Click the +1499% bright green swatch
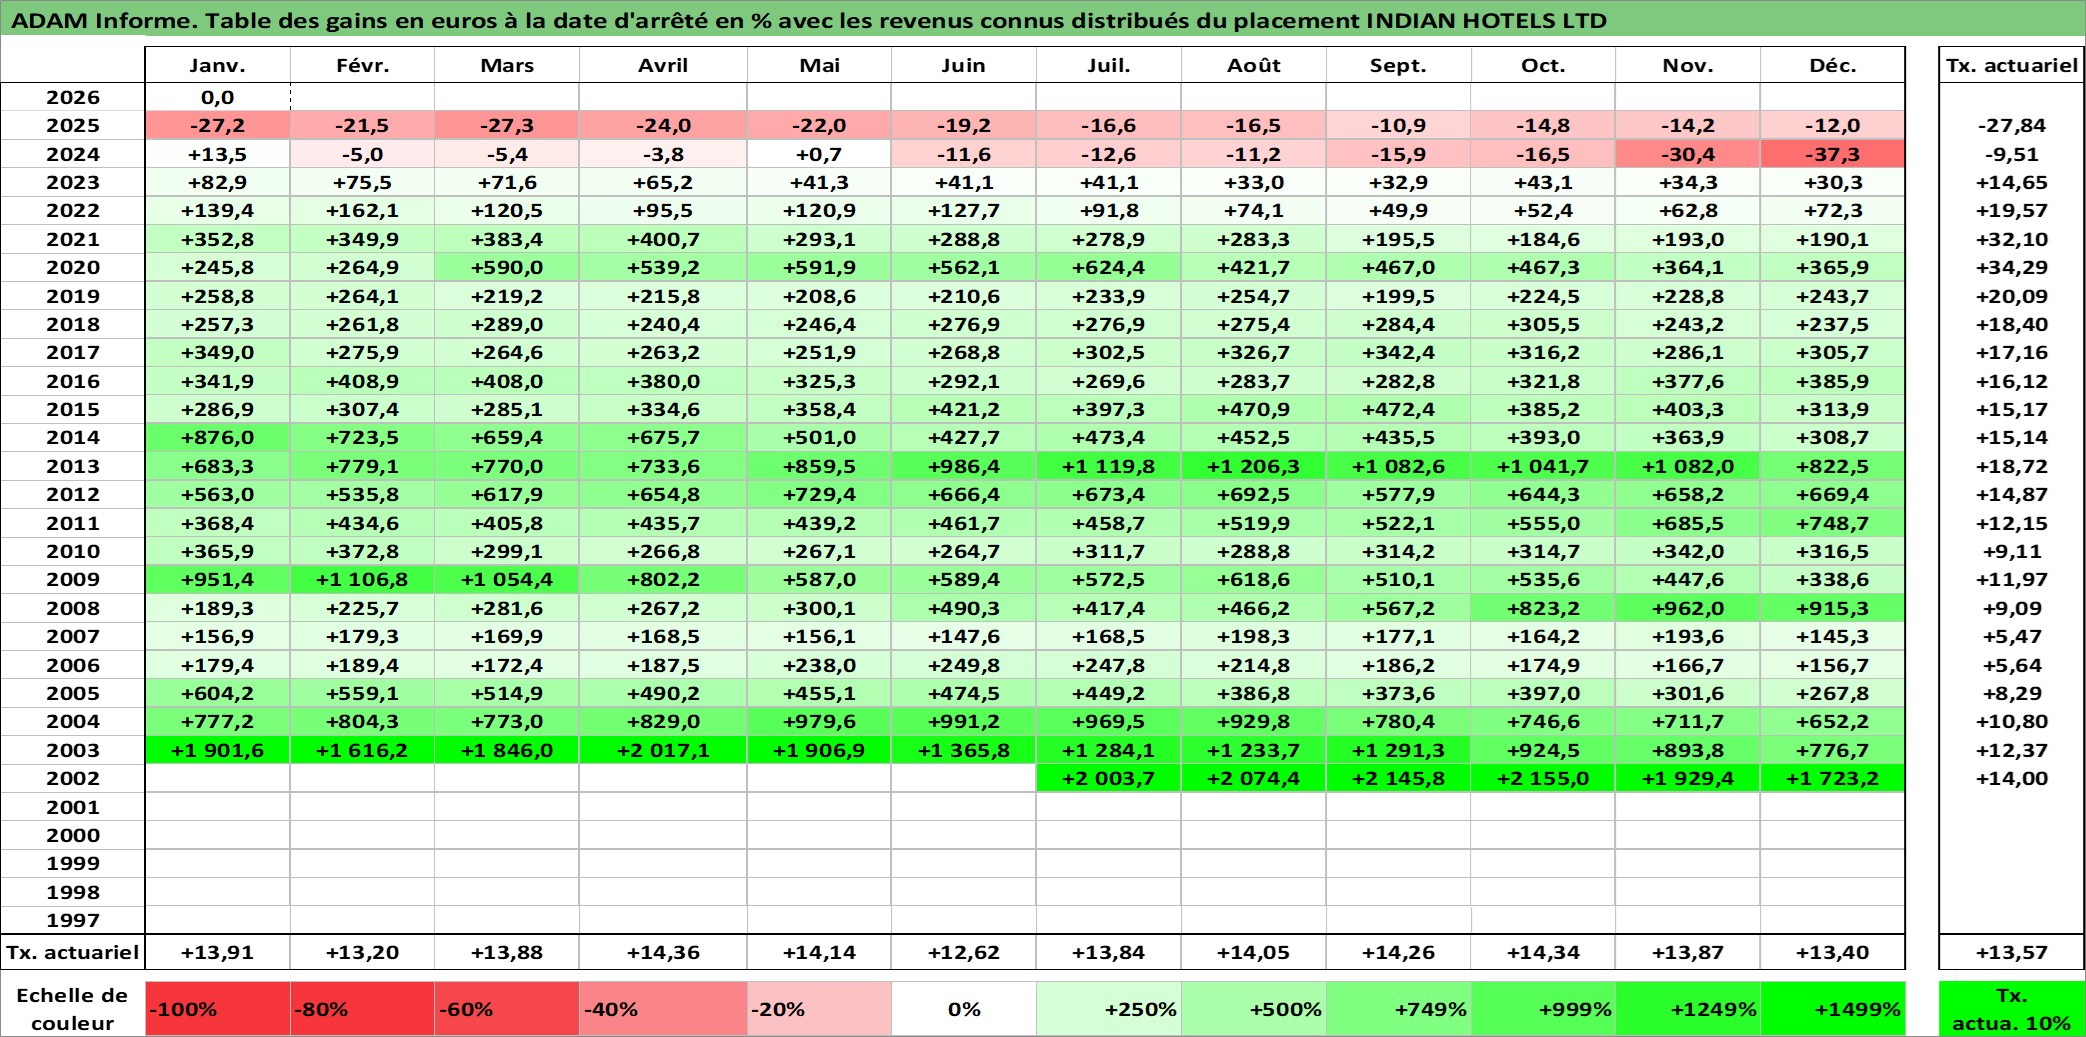This screenshot has height=1037, width=2086. [1832, 1009]
